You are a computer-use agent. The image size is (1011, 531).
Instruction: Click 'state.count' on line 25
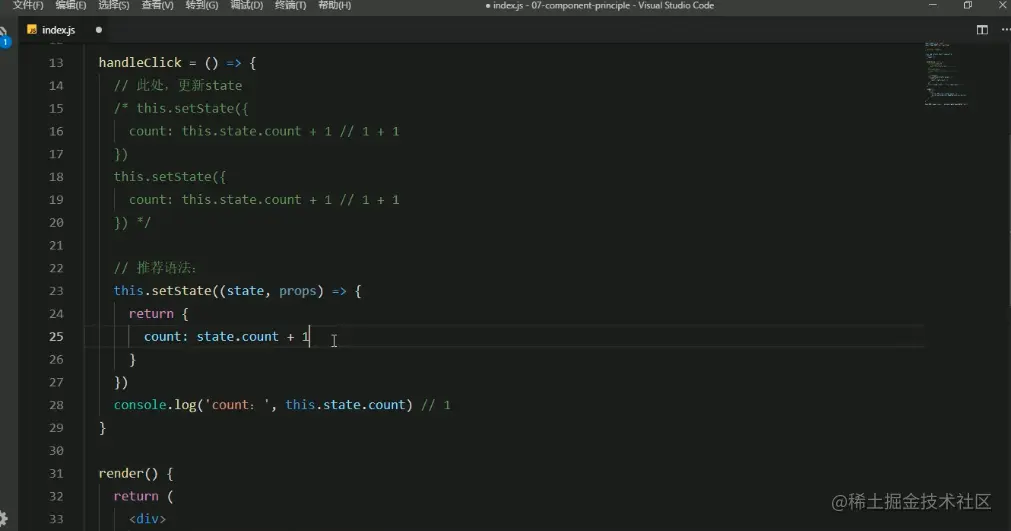[237, 336]
